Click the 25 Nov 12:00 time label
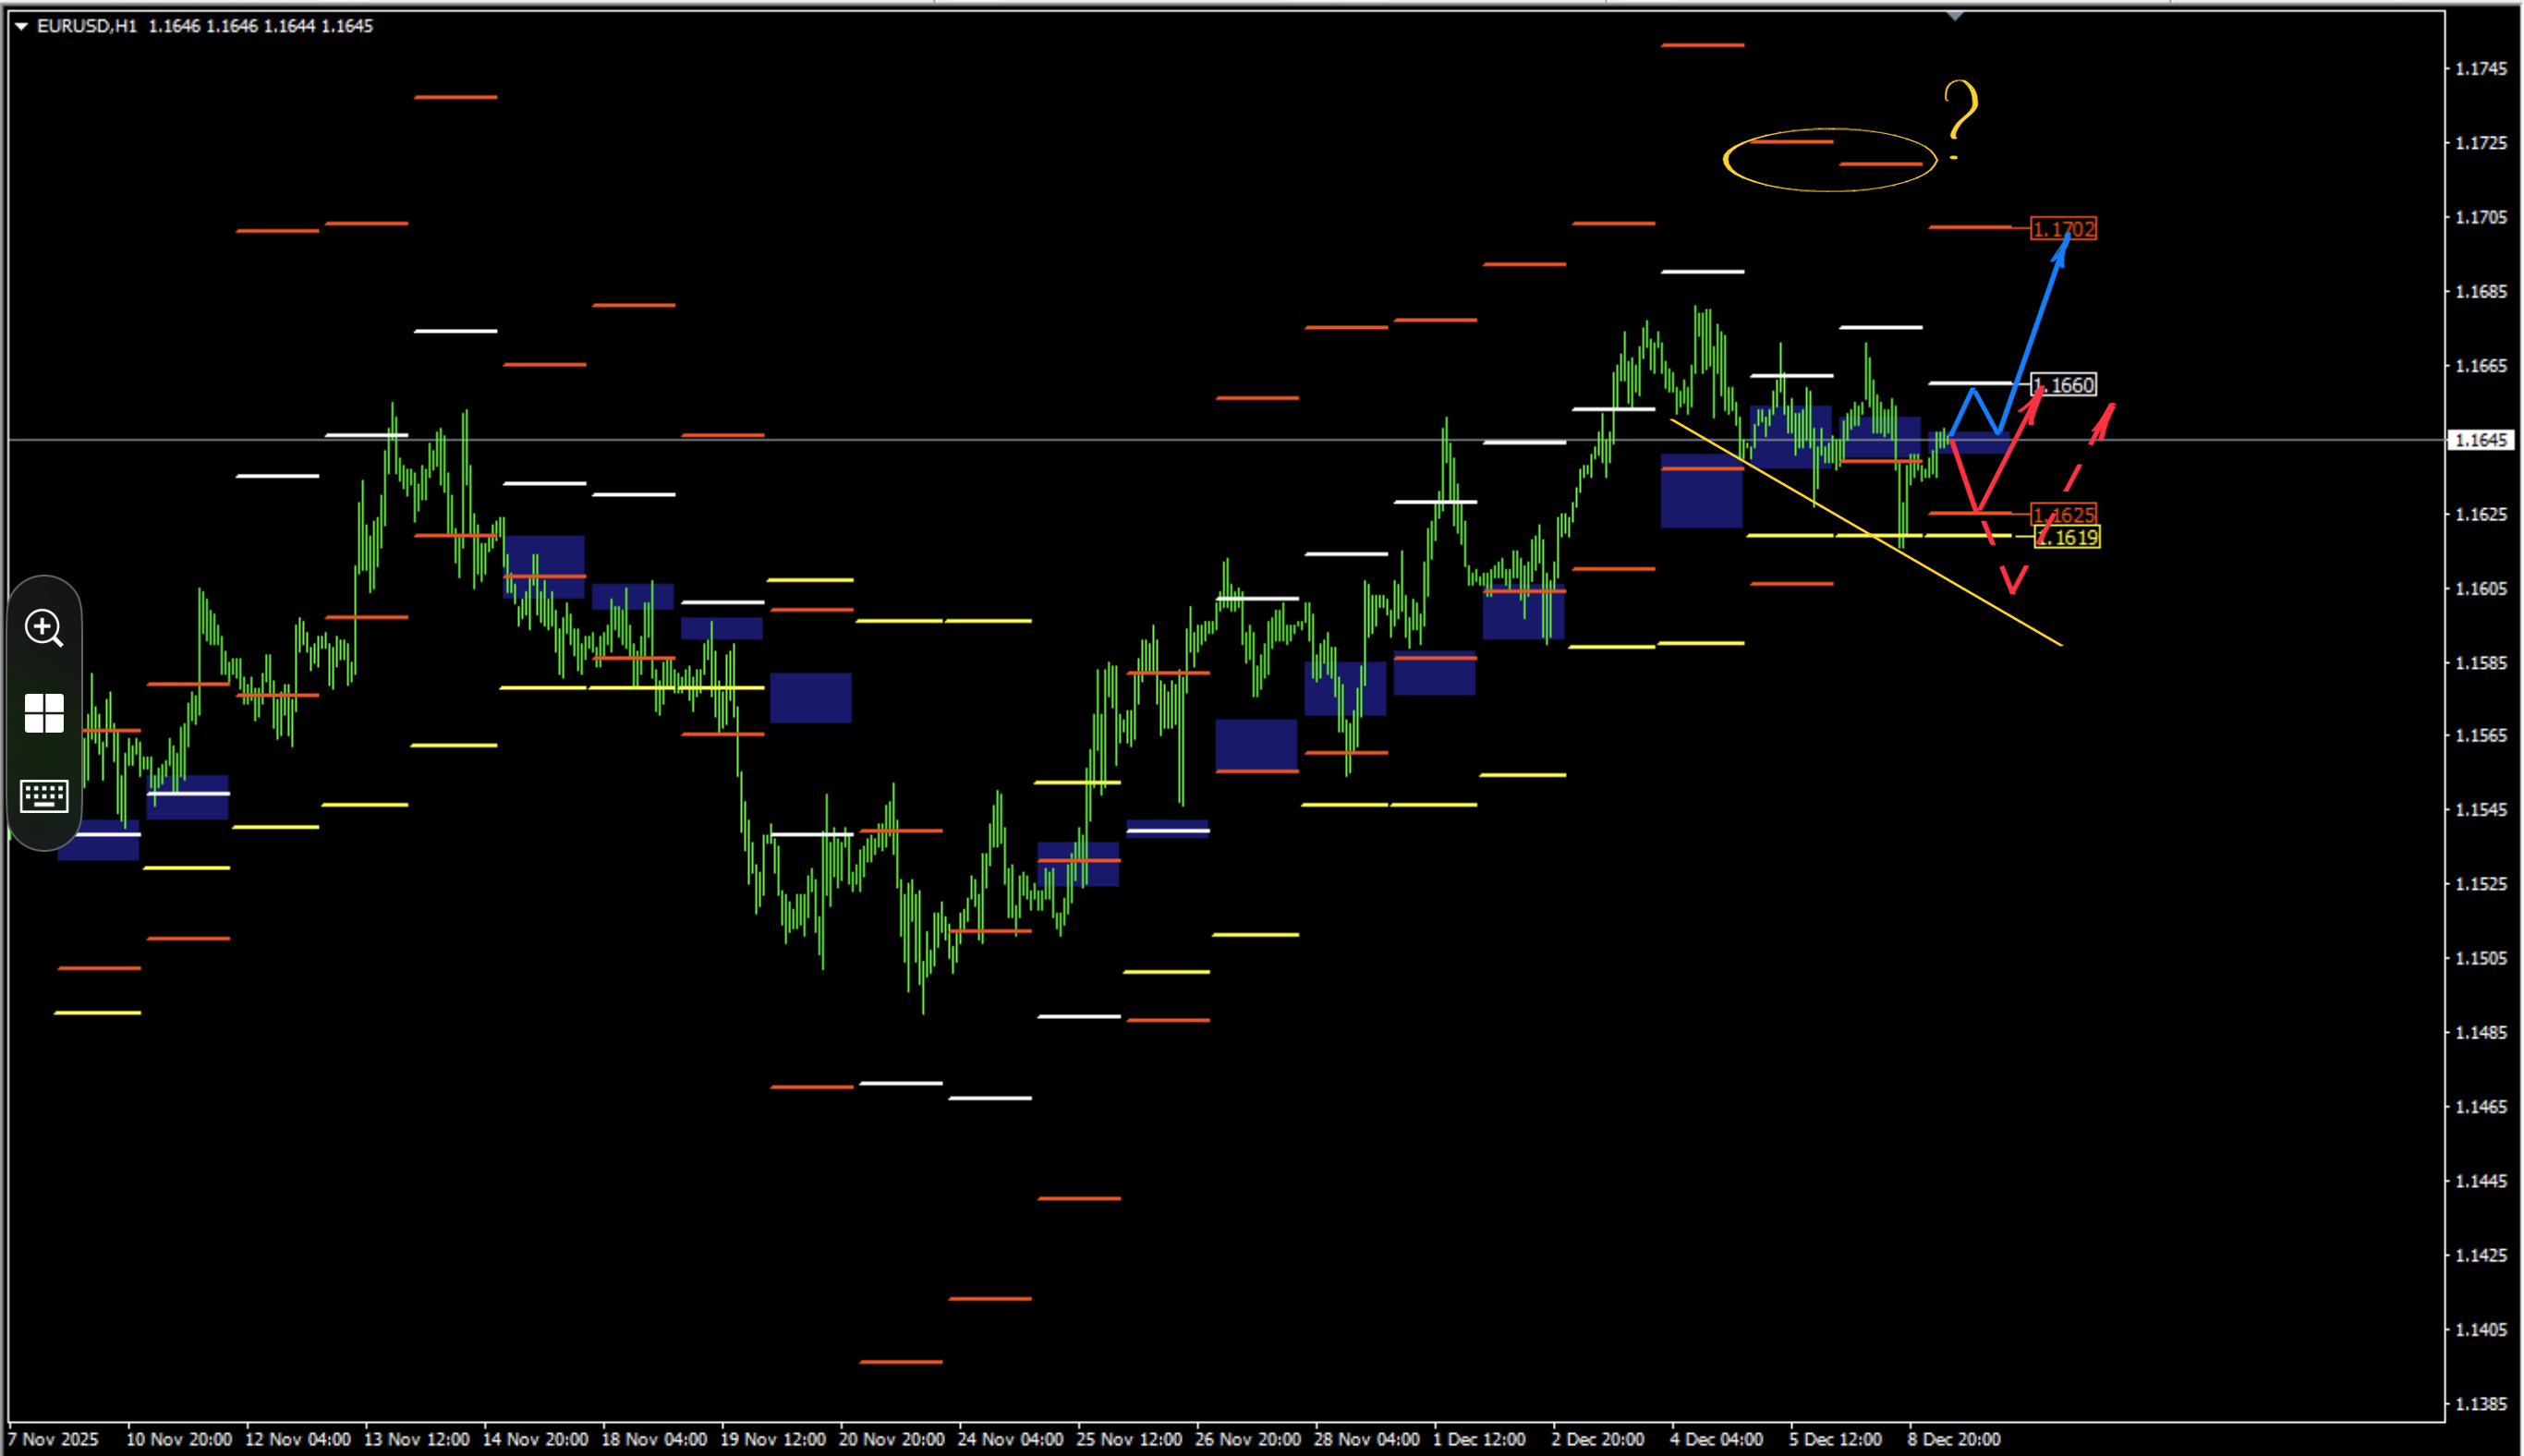The height and width of the screenshot is (1456, 2524). pos(1129,1440)
